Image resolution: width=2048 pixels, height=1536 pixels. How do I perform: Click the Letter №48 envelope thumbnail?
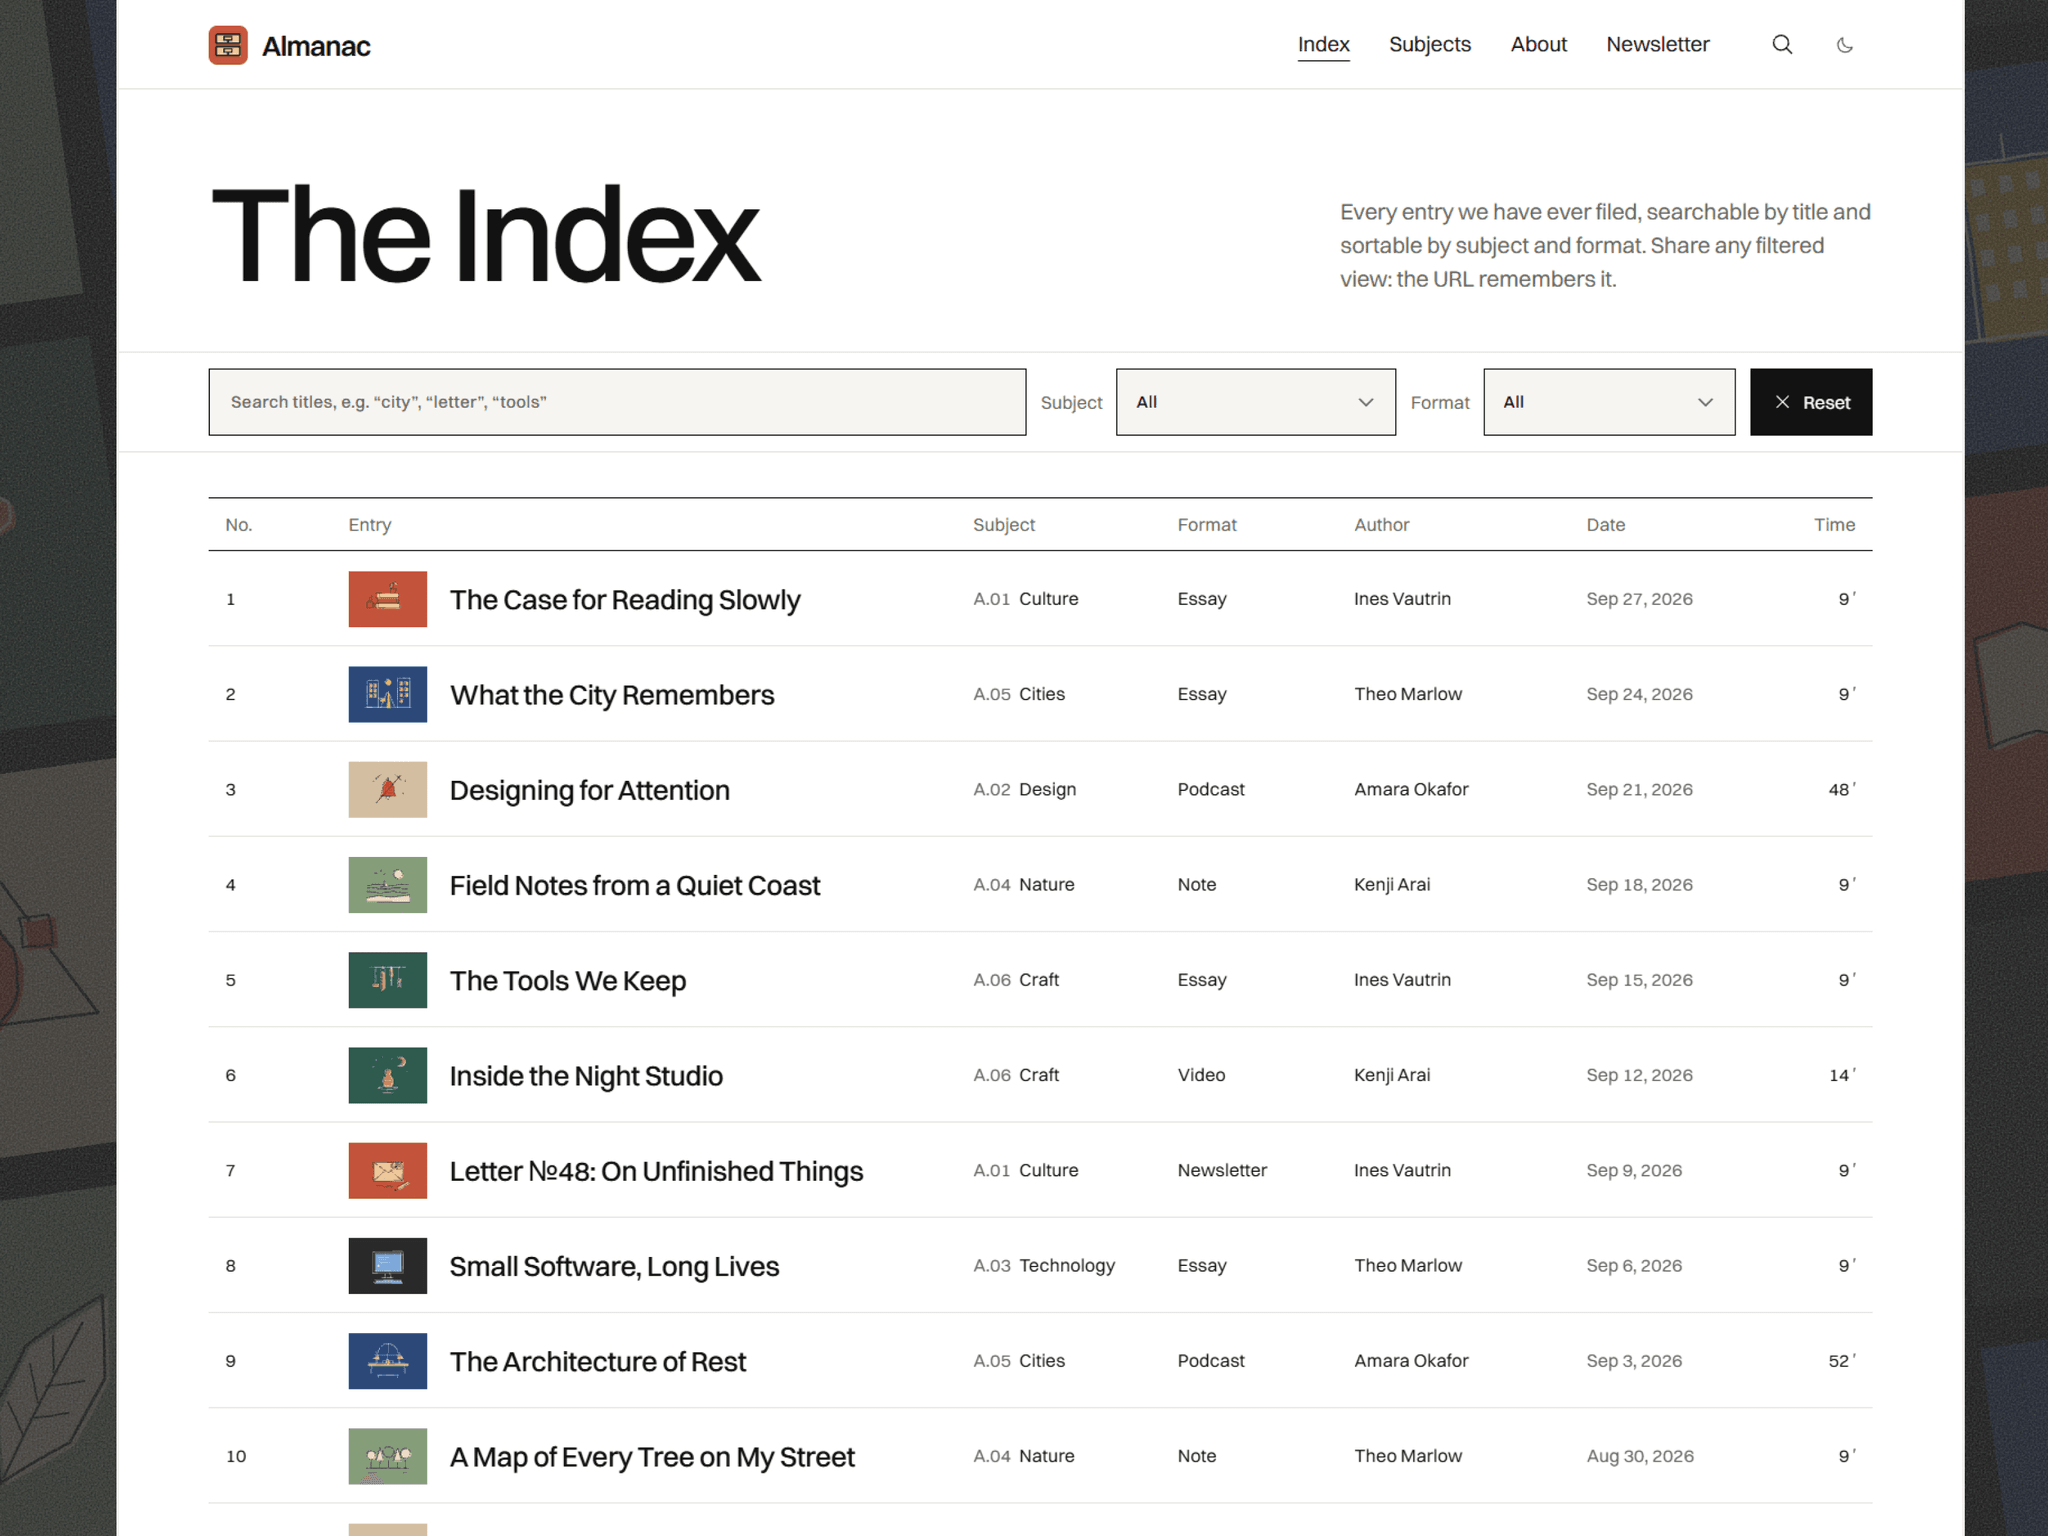(x=387, y=1171)
